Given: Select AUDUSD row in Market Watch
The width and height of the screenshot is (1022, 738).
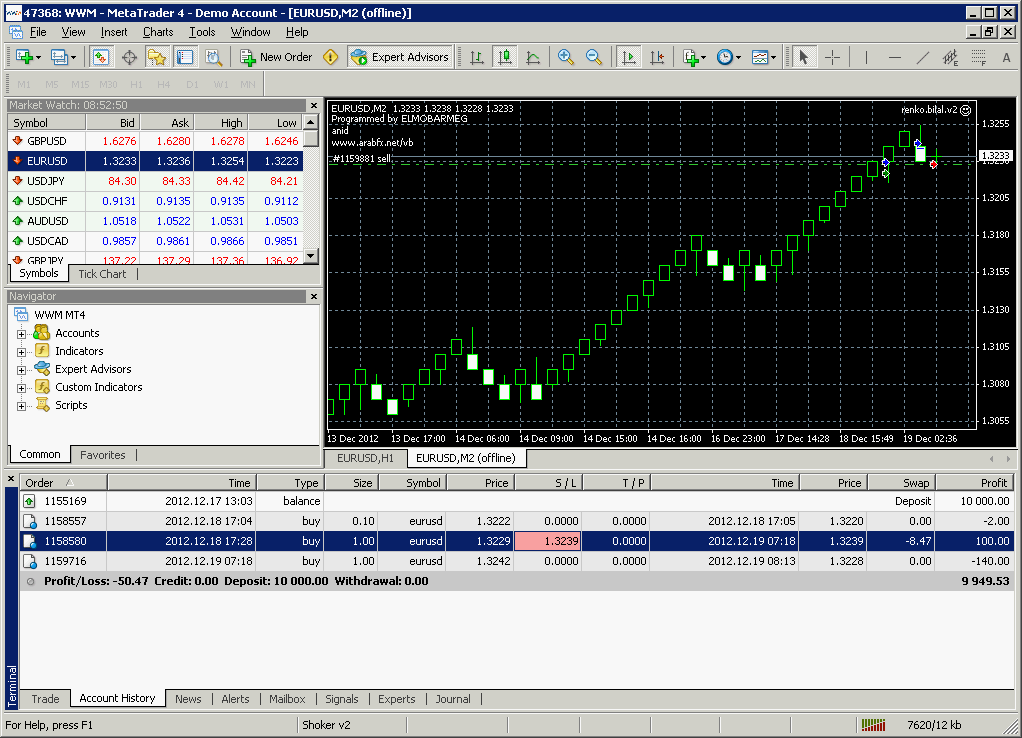Looking at the screenshot, I should (156, 221).
